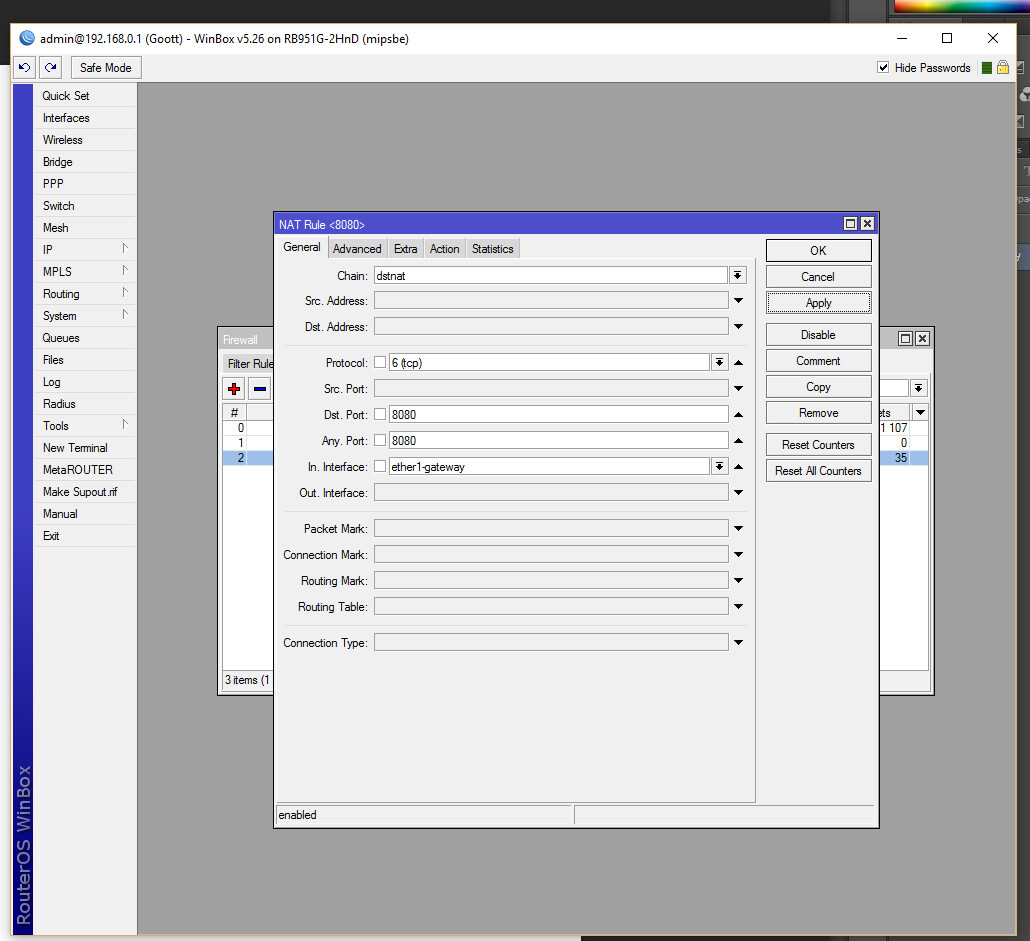The width and height of the screenshot is (1030, 941).
Task: Toggle the Dst. Port negate checkbox
Action: [380, 414]
